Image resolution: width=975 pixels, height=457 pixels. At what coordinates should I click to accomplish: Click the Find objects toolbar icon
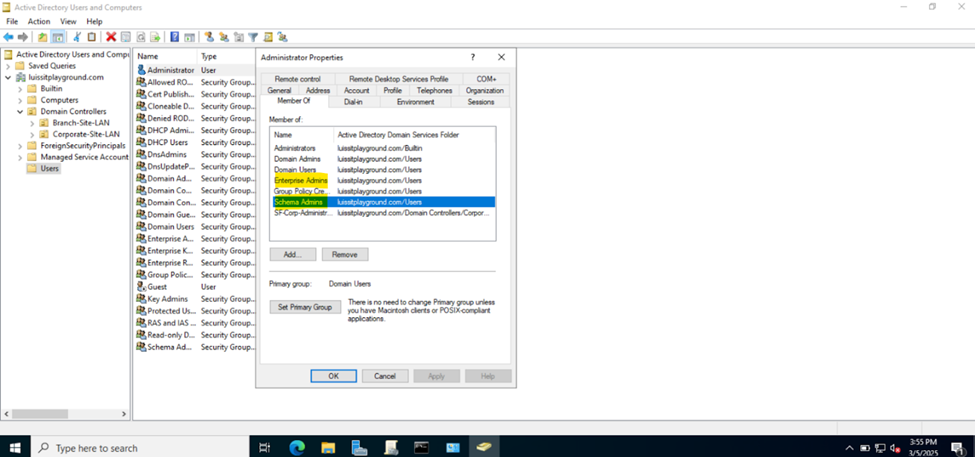[x=268, y=37]
